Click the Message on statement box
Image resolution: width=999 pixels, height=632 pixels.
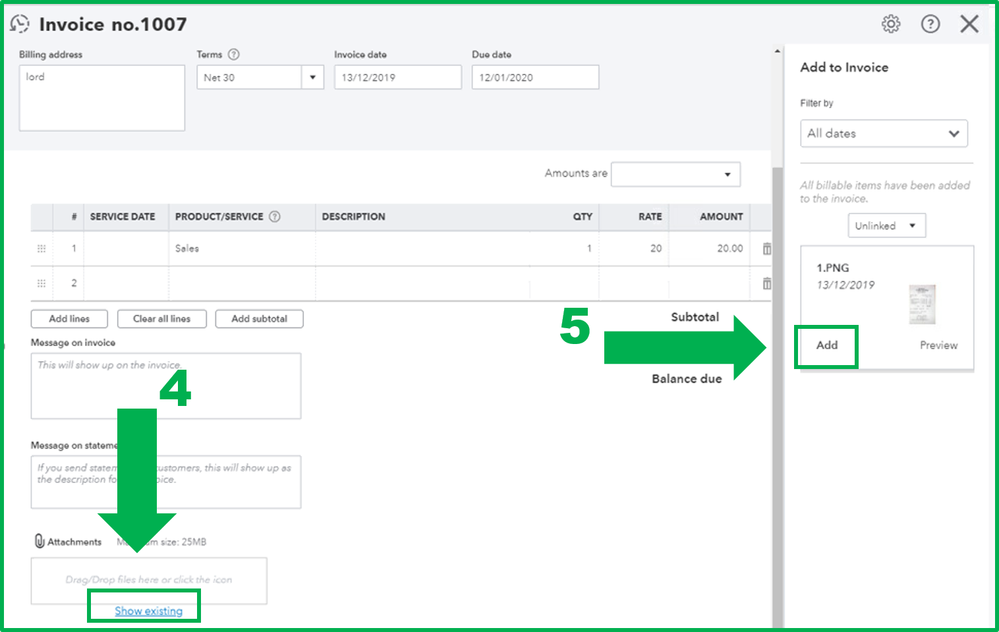point(166,482)
